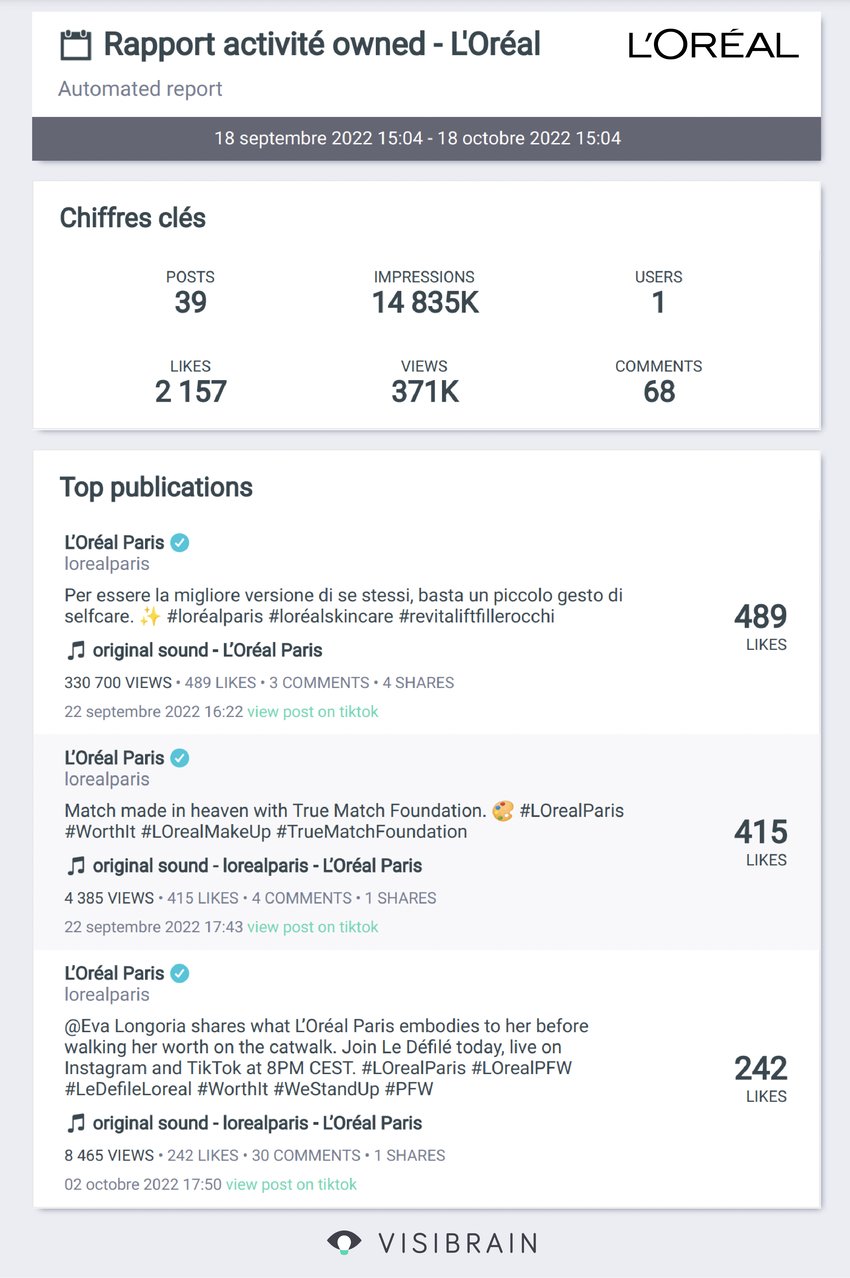Image resolution: width=850 pixels, height=1278 pixels.
Task: Click the calendar icon beside report title
Action: click(76, 45)
